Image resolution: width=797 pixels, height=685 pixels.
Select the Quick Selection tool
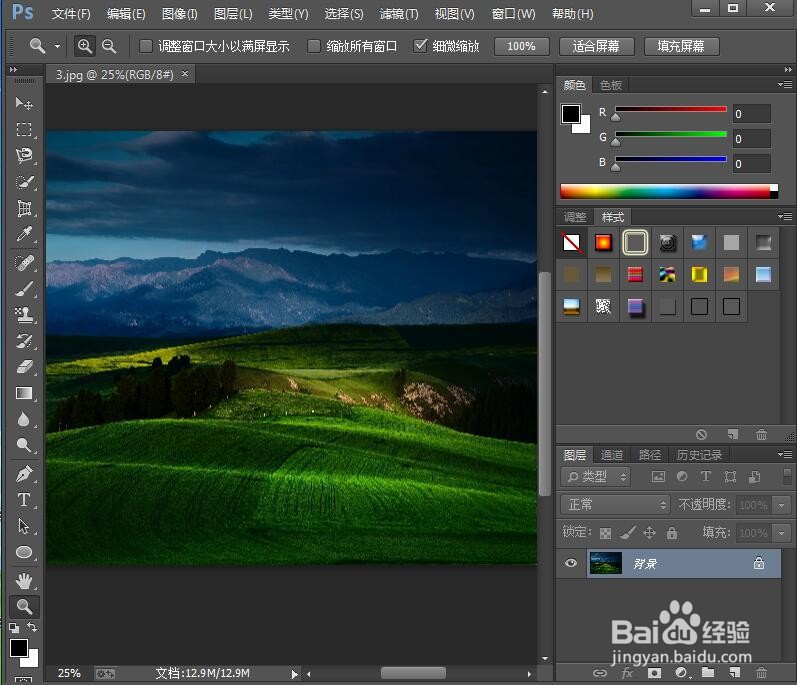point(23,181)
